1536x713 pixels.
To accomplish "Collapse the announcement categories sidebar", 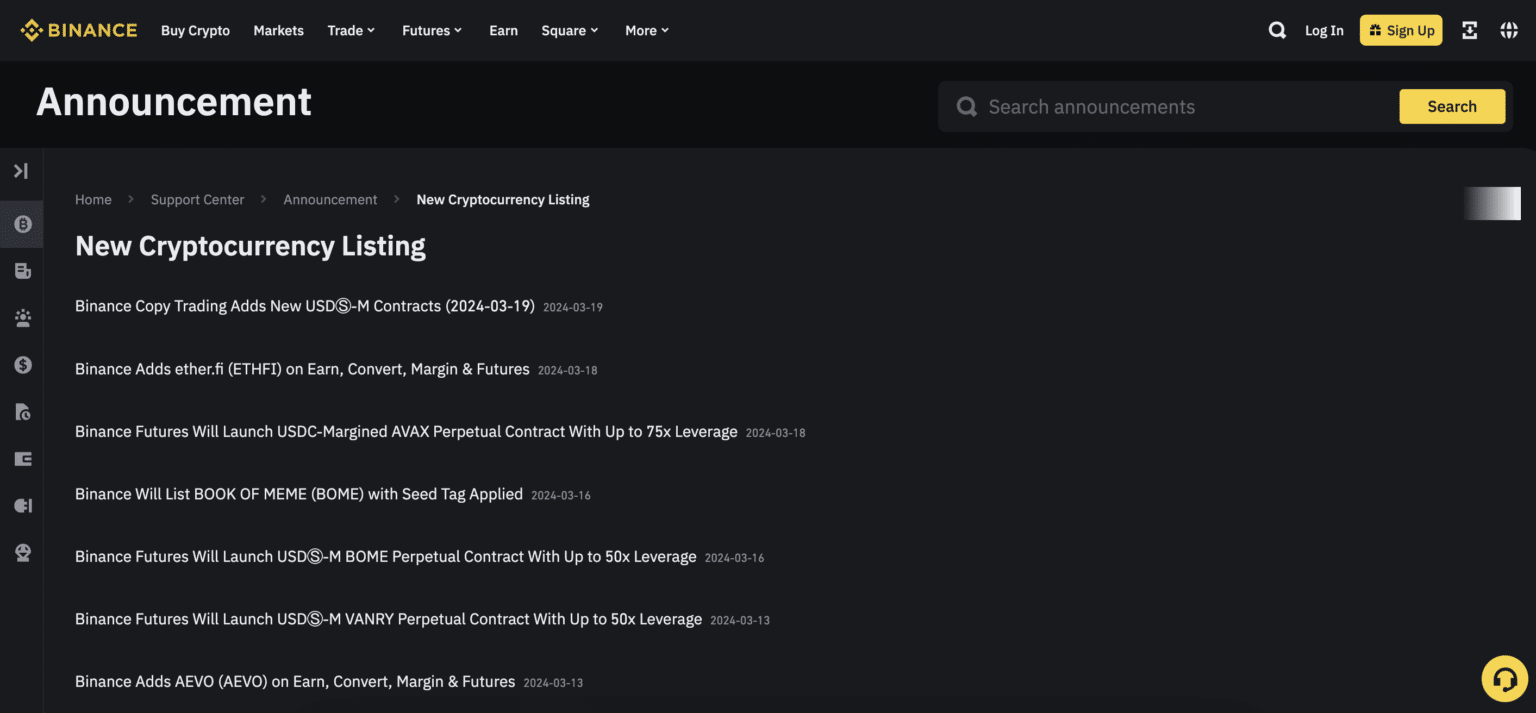I will click(22, 171).
